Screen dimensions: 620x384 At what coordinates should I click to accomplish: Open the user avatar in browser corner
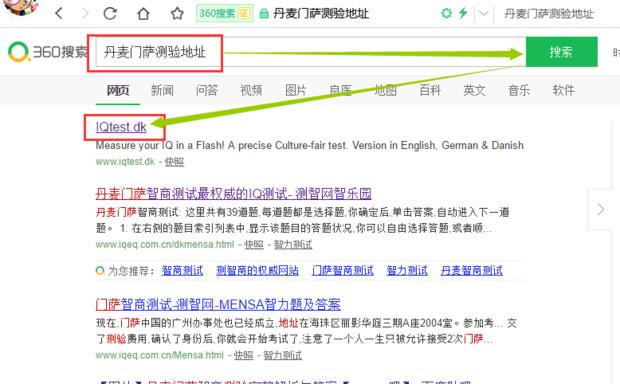(x=22, y=7)
